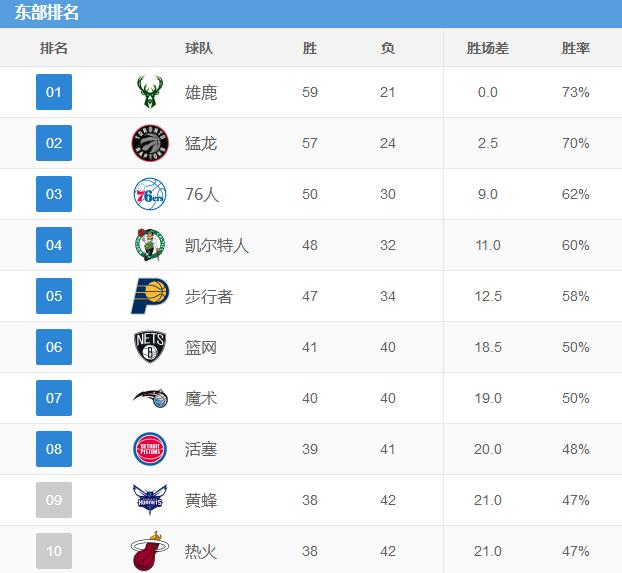Click the 胜 wins column header

309,48
